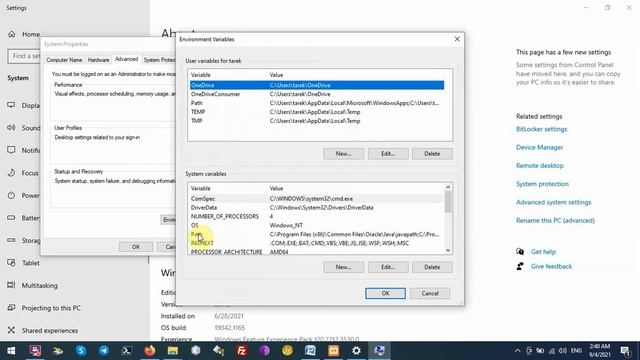This screenshot has width=640, height=360.
Task: Open Storage settings icon in sidebar
Action: coord(11,240)
